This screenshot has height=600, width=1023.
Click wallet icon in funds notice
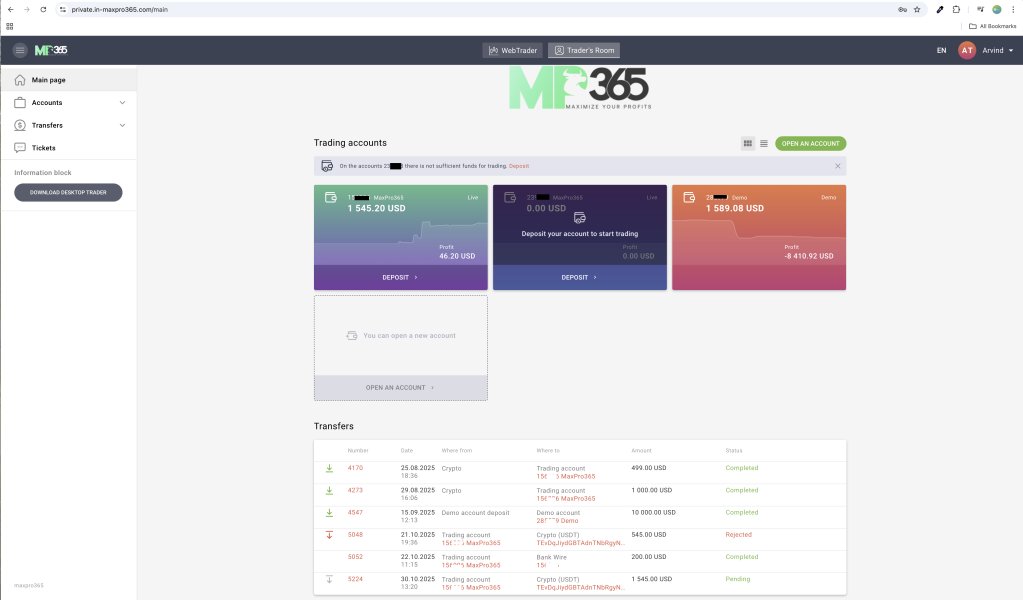pos(328,166)
